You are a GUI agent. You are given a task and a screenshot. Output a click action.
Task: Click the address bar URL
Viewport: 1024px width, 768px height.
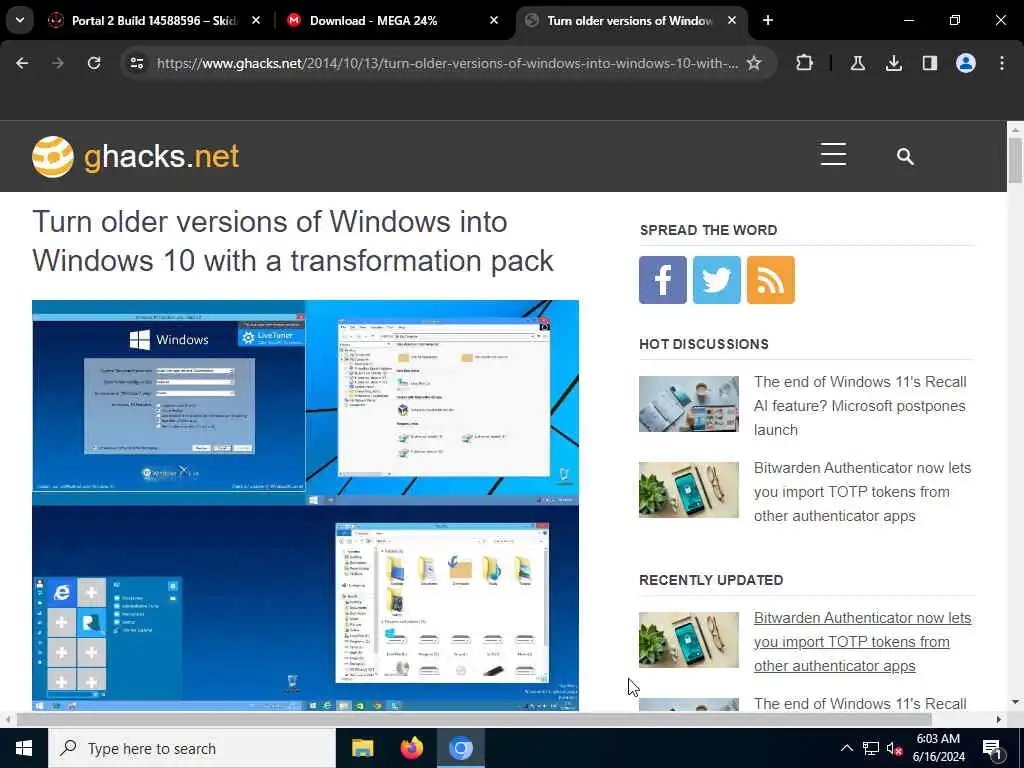pyautogui.click(x=447, y=63)
